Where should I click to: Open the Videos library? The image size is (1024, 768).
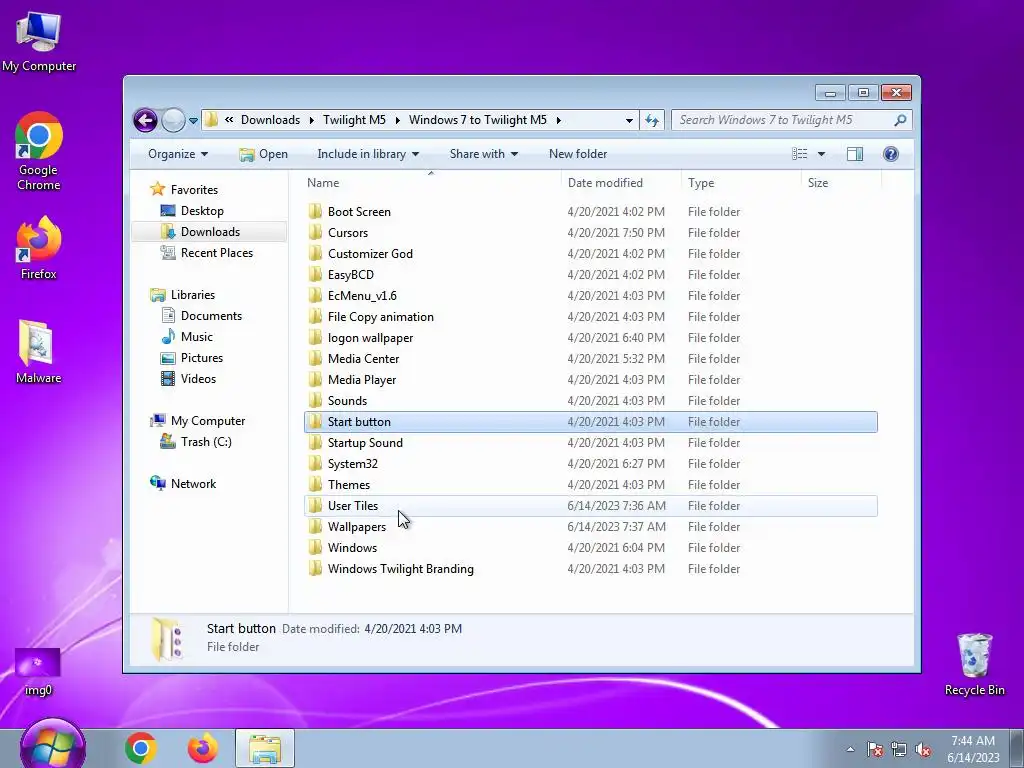(x=198, y=379)
